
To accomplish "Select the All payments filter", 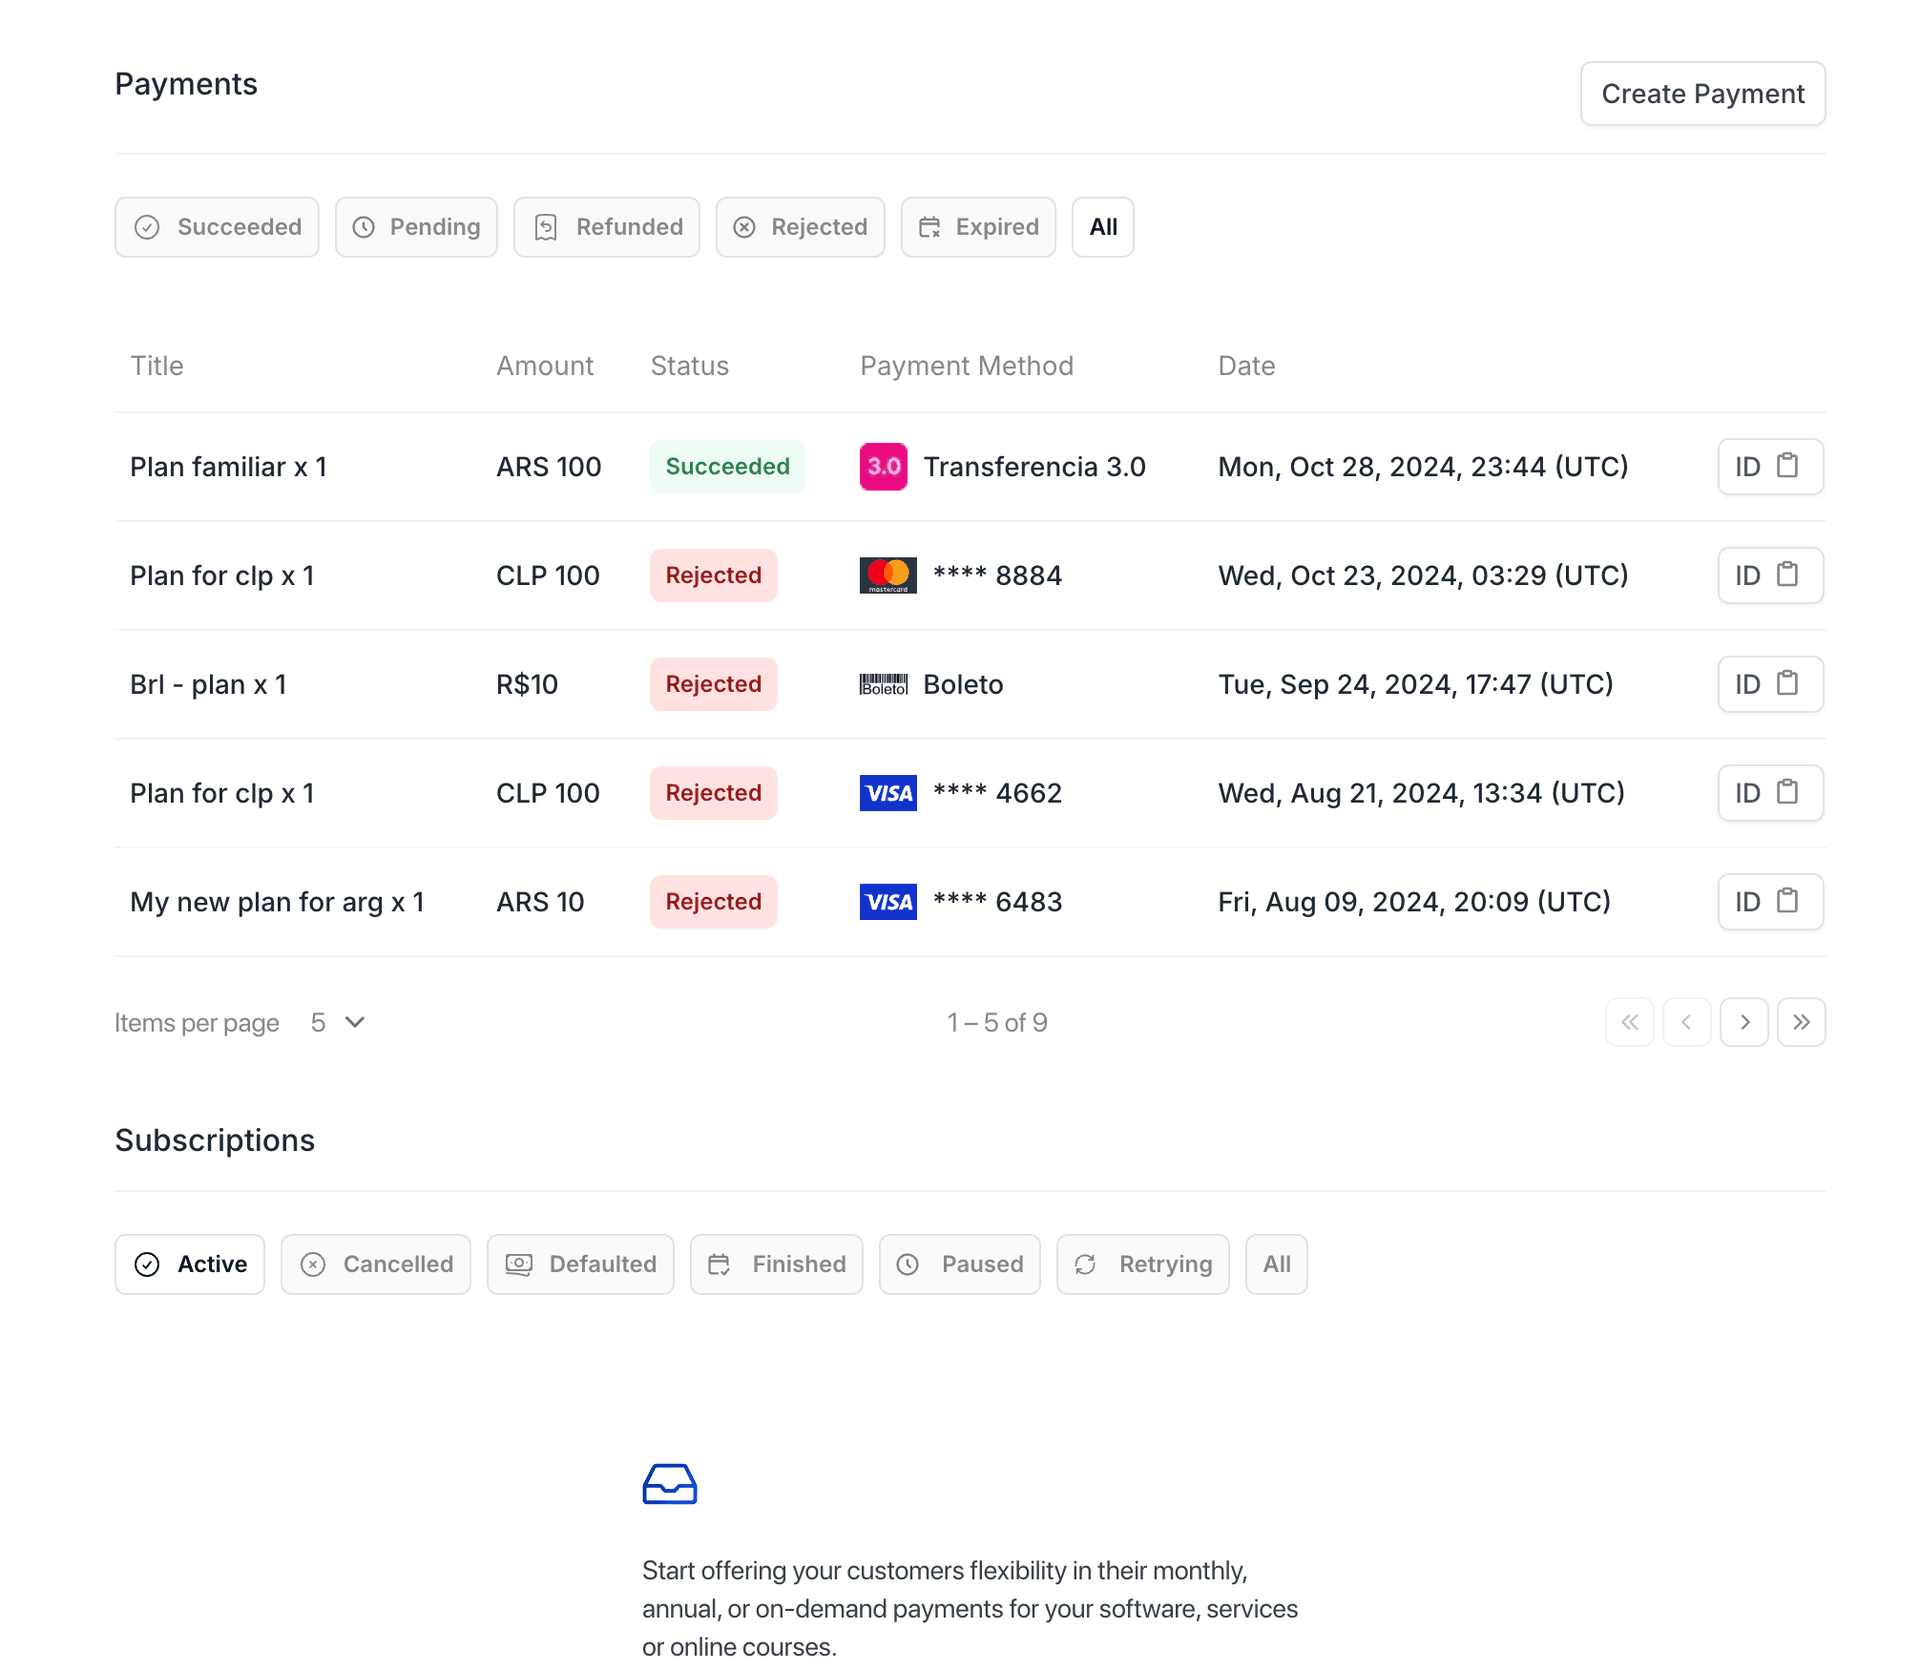I will point(1102,227).
